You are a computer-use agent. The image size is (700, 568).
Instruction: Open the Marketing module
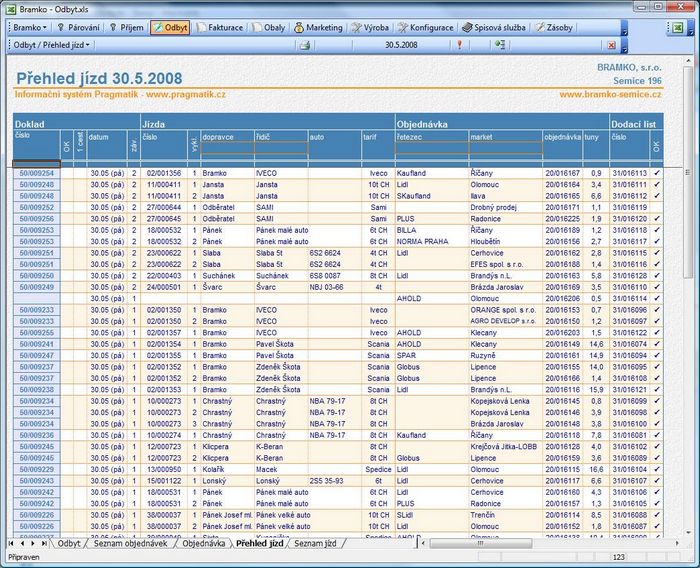(318, 28)
